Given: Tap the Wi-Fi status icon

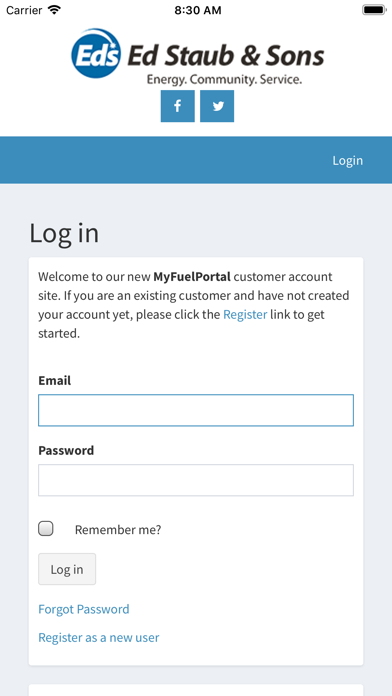Looking at the screenshot, I should pyautogui.click(x=55, y=10).
